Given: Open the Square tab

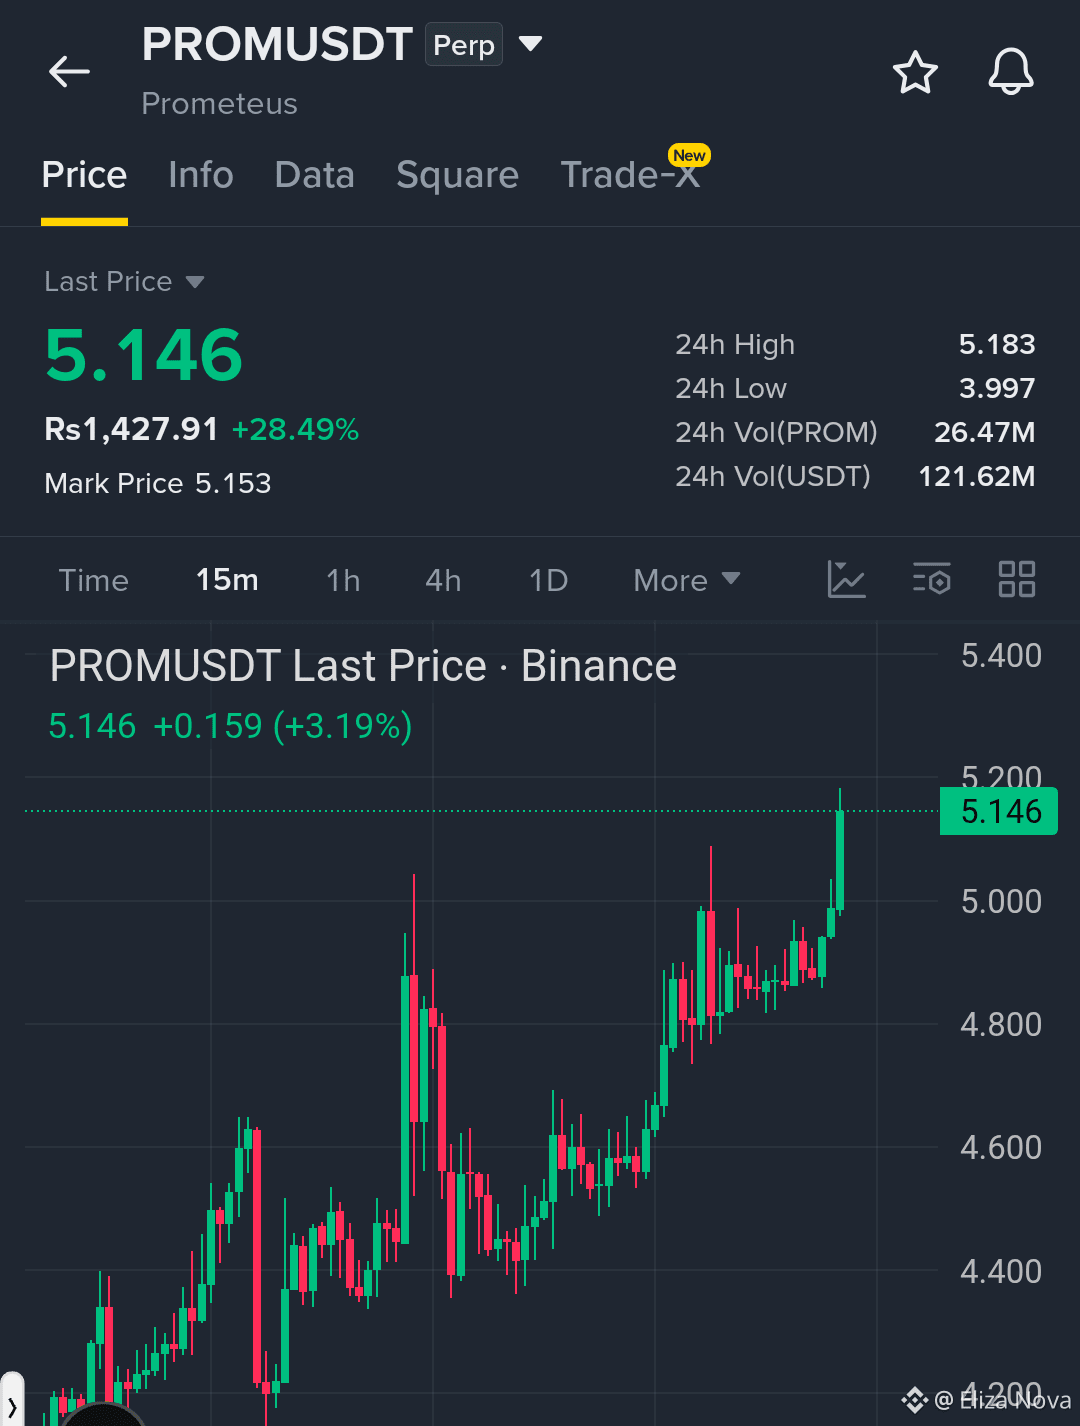Looking at the screenshot, I should (x=458, y=176).
